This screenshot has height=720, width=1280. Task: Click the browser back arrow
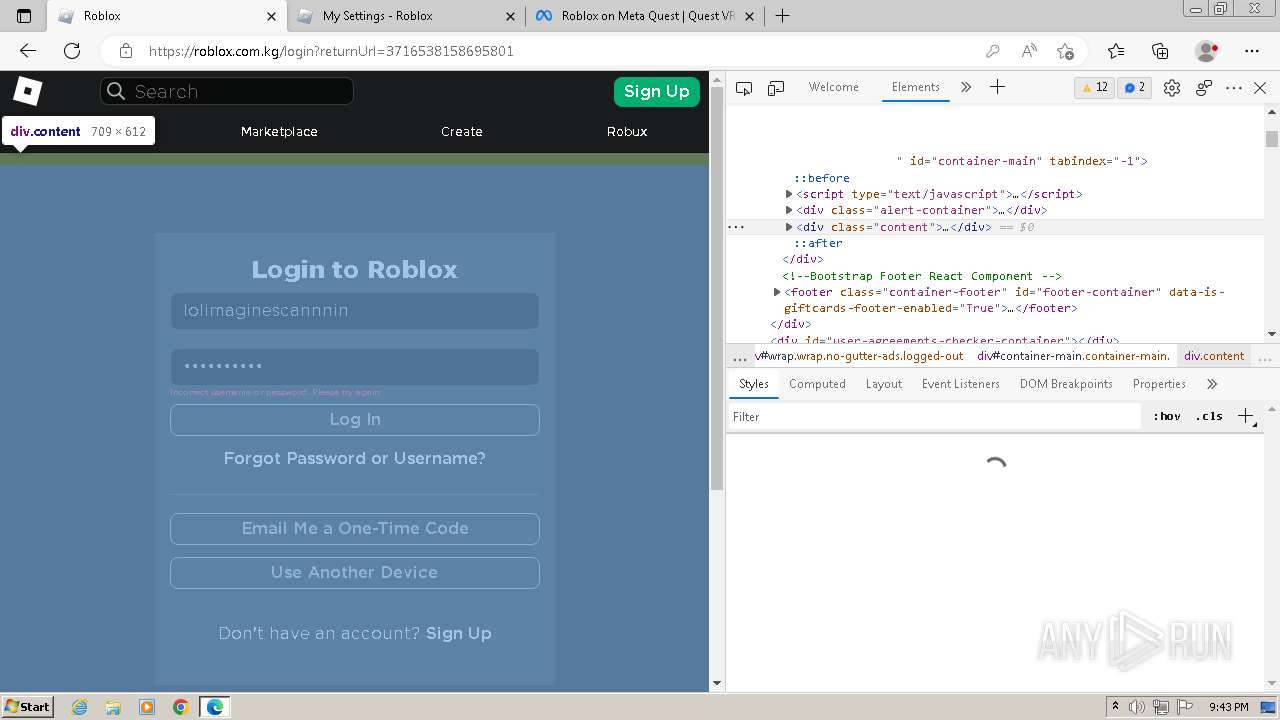[28, 51]
